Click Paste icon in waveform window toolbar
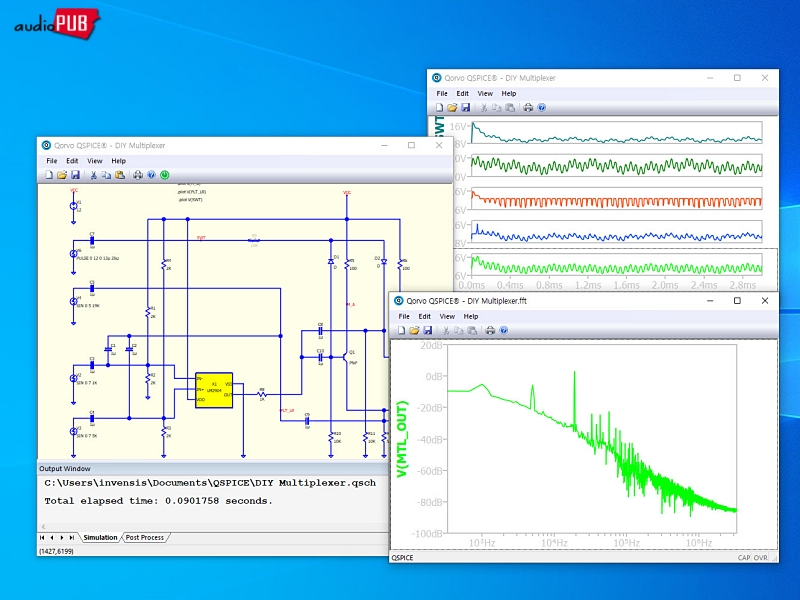Viewport: 800px width, 600px height. (510, 108)
